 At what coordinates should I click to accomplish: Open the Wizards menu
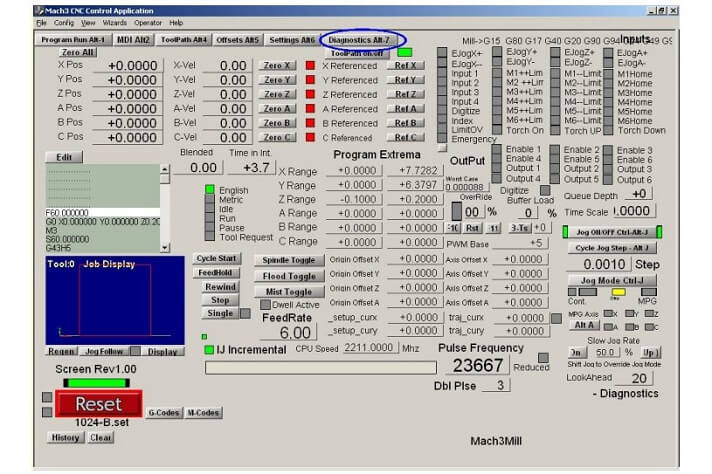pyautogui.click(x=114, y=23)
